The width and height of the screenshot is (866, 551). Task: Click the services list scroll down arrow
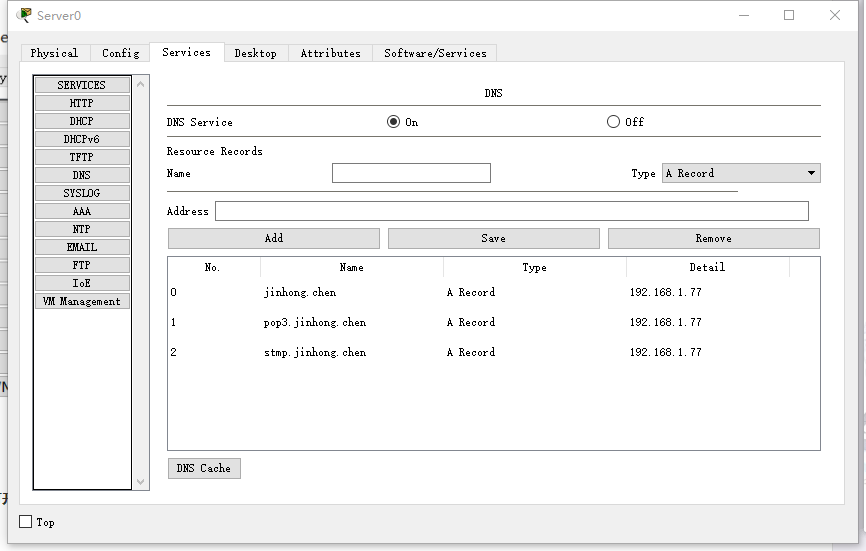pos(140,481)
